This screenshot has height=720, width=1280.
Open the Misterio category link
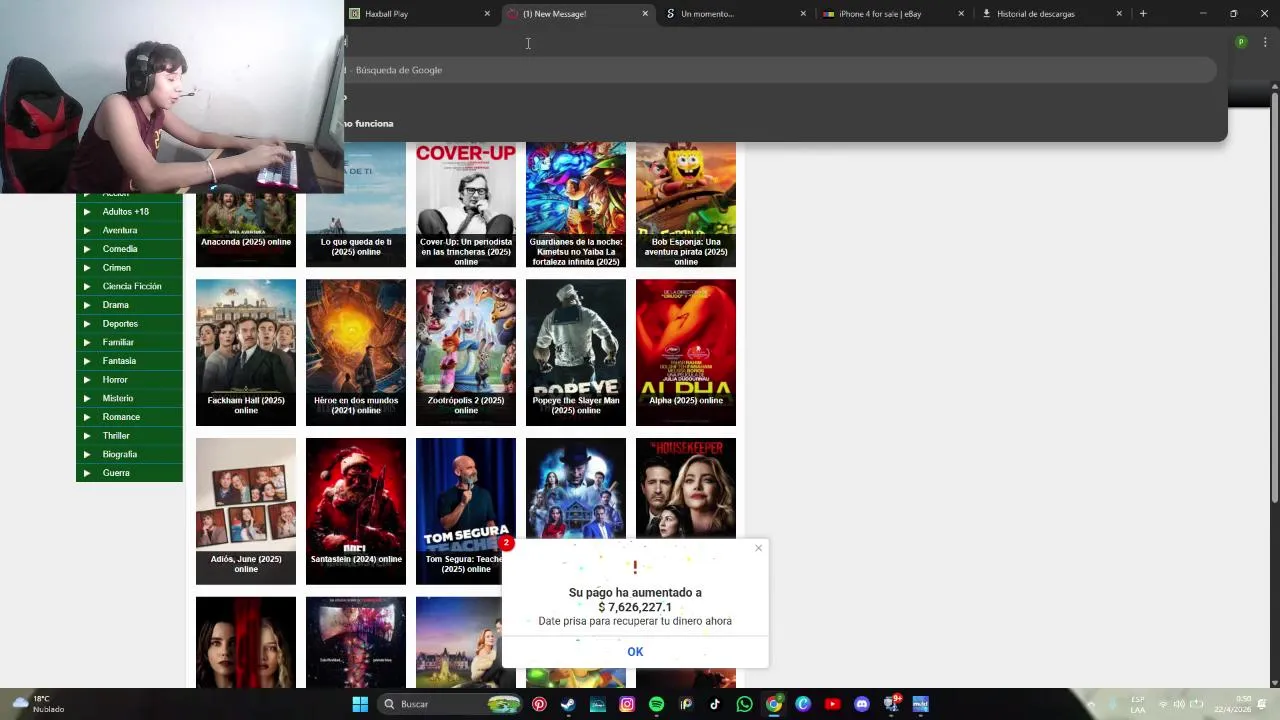pos(118,398)
